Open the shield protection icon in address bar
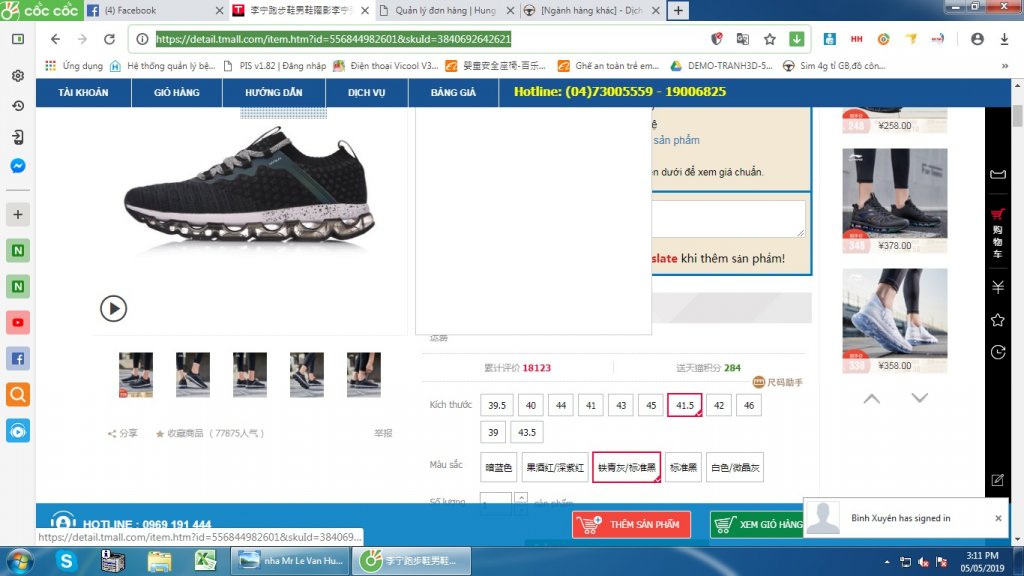Screen dimensions: 1024x576 point(716,39)
